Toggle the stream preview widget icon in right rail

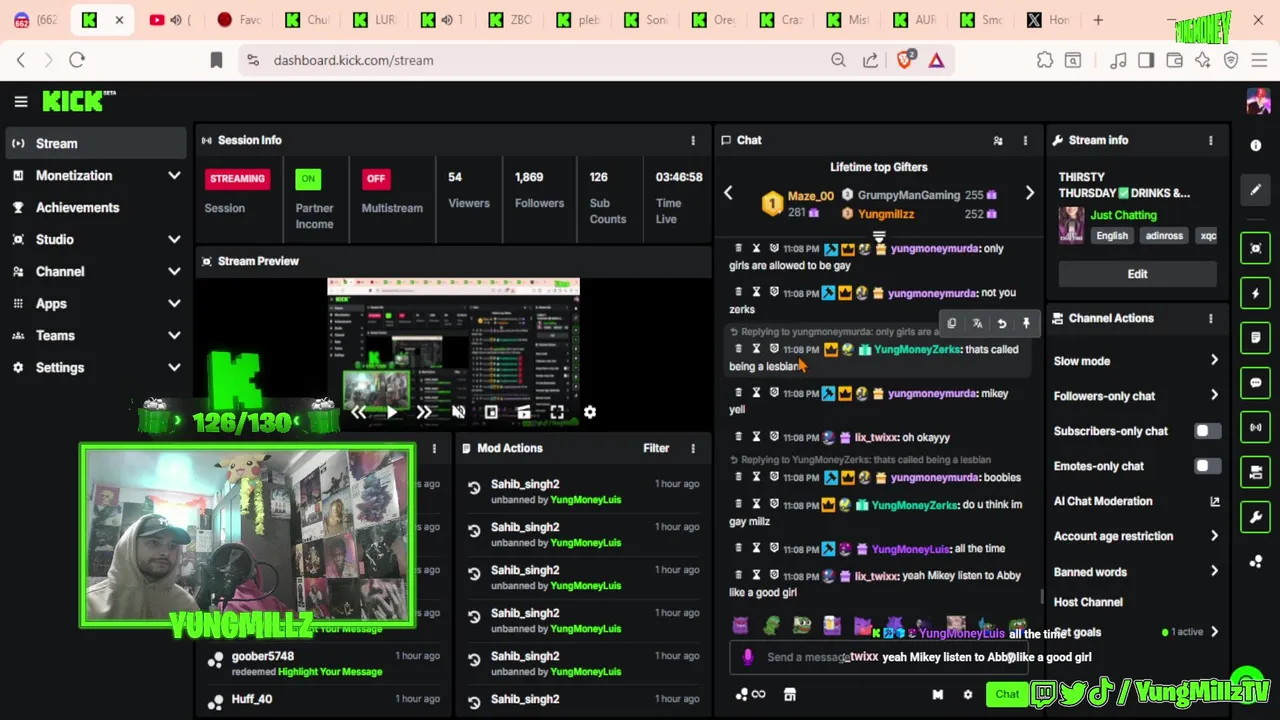[1256, 248]
